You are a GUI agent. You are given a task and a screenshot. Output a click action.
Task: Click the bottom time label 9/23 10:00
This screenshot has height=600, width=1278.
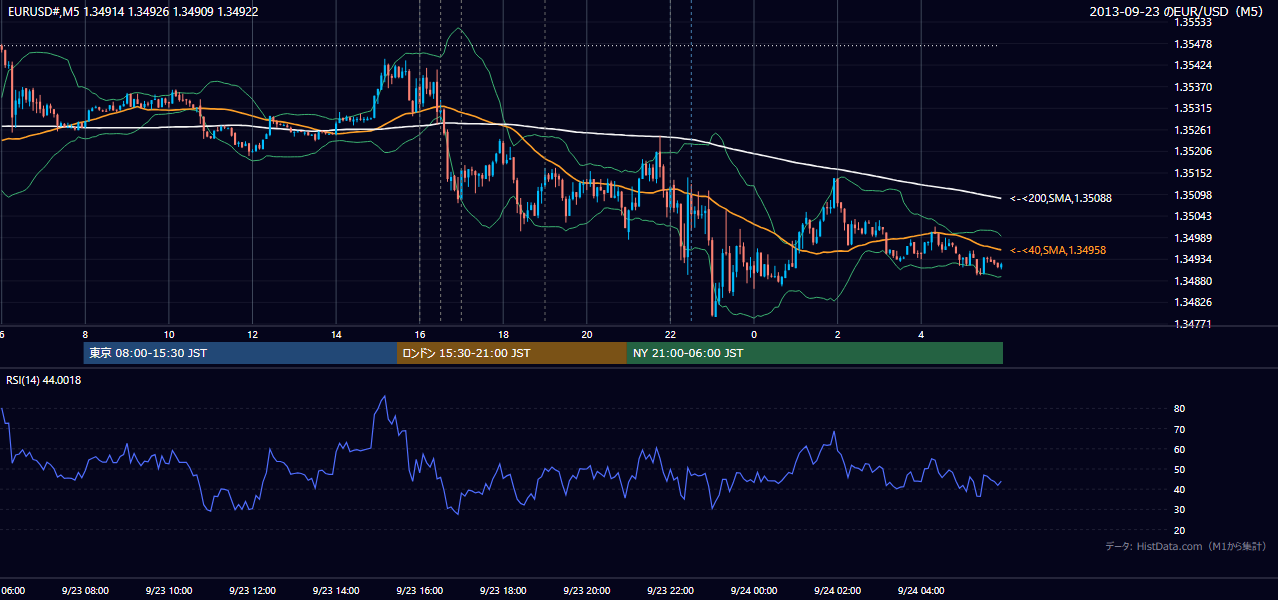(x=167, y=591)
